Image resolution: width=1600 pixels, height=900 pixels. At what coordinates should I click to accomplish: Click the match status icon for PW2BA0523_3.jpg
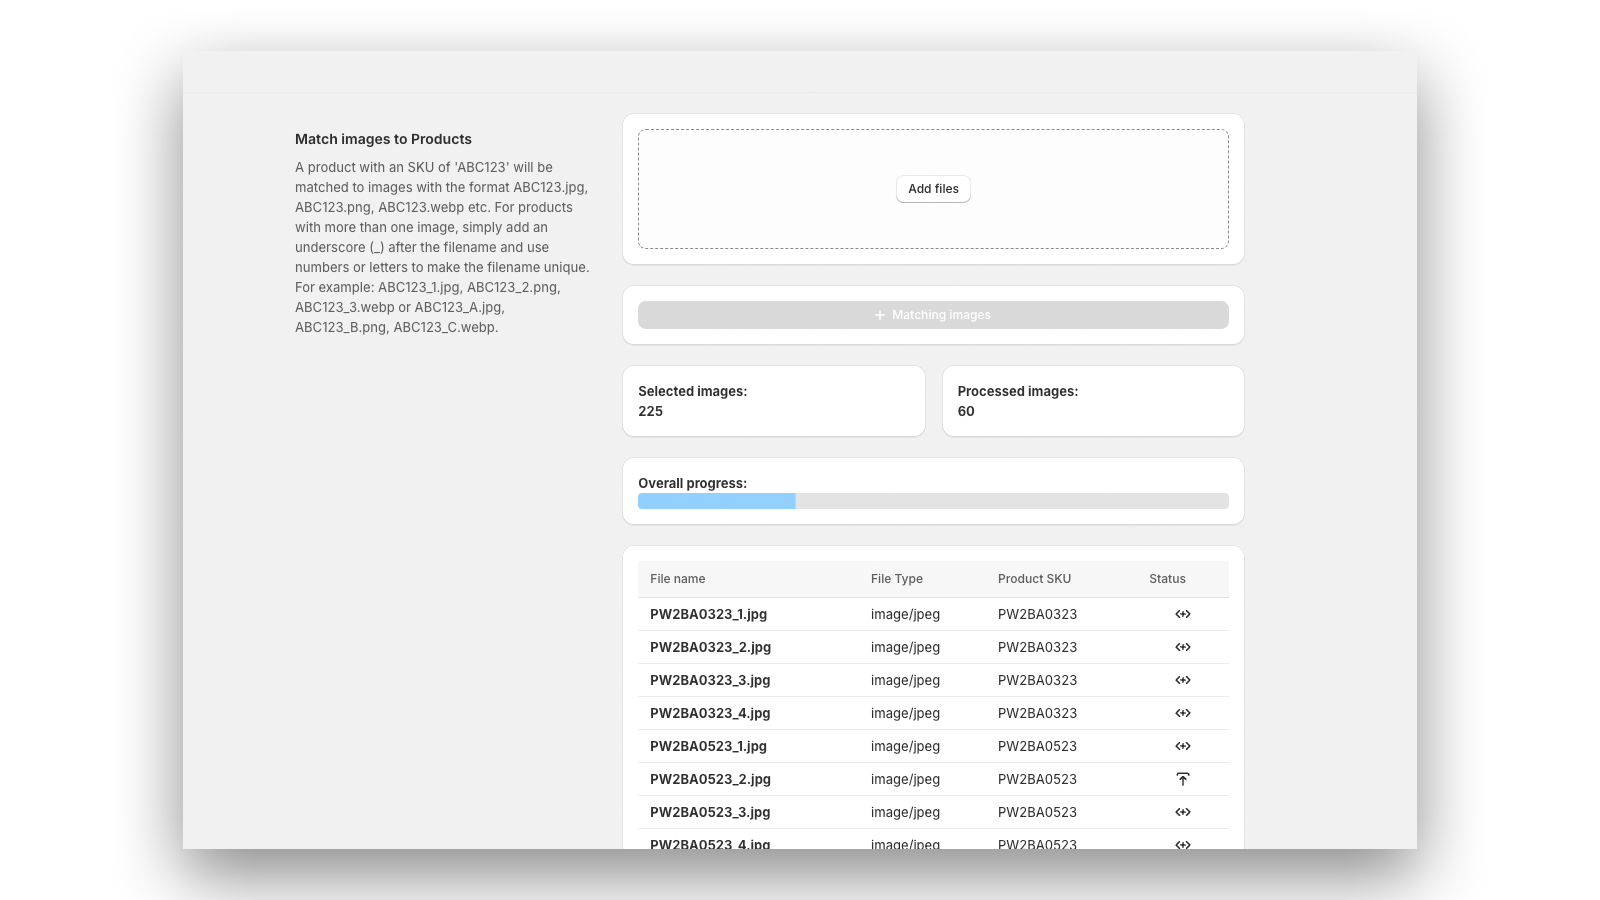click(x=1183, y=811)
